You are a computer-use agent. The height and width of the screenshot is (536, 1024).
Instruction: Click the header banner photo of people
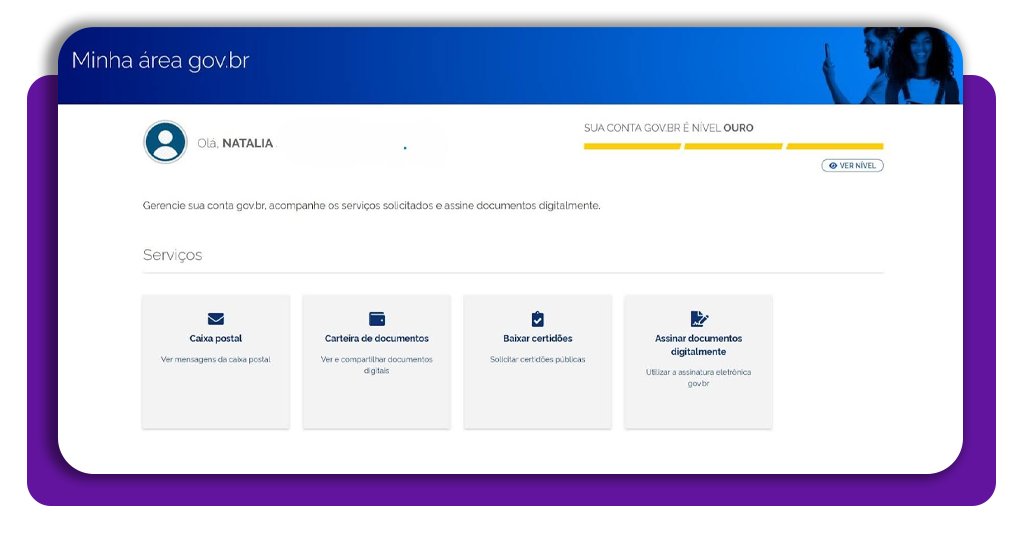click(x=890, y=65)
